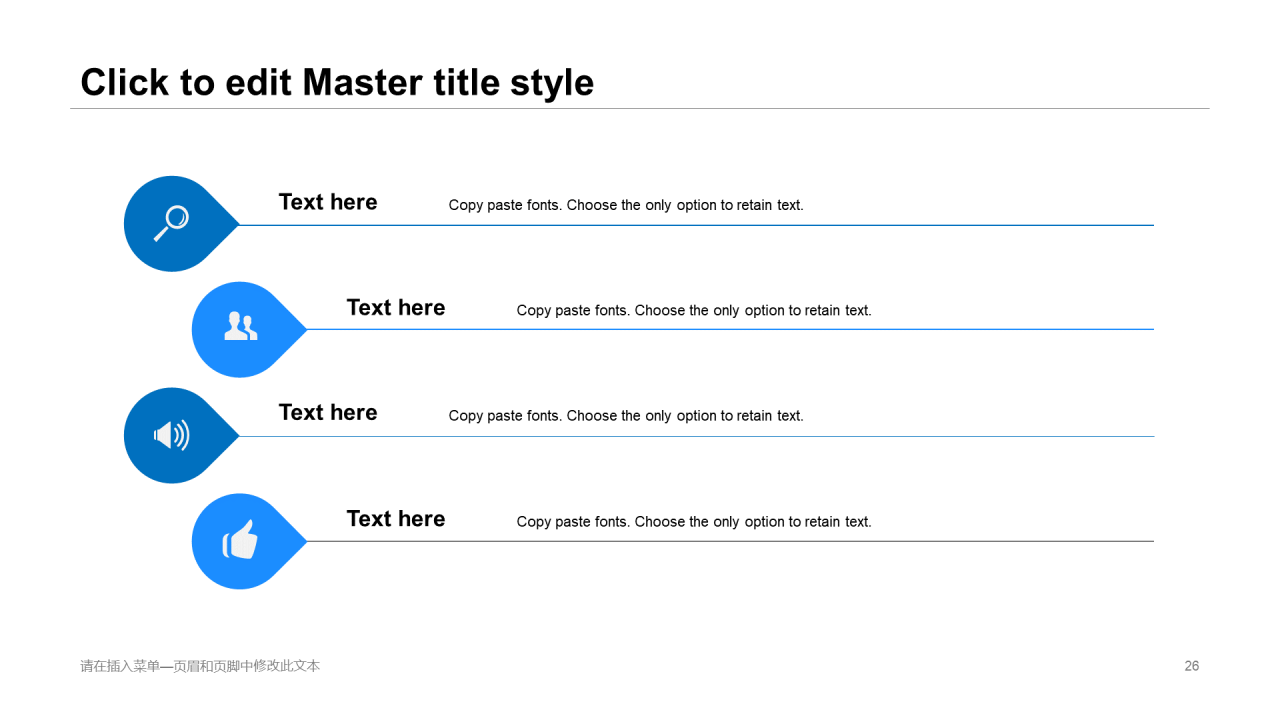Click the magnifying glass search icon
The width and height of the screenshot is (1280, 720).
[x=171, y=223]
